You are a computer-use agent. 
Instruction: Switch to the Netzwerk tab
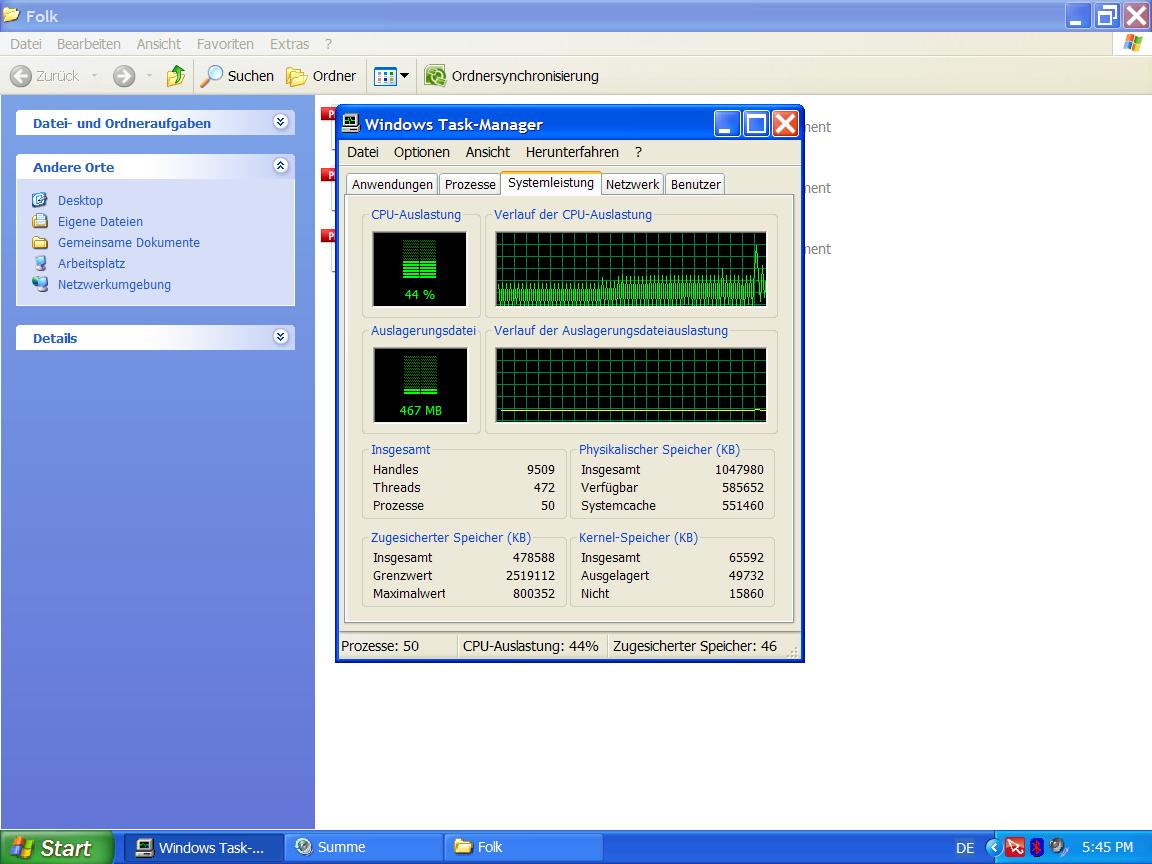point(633,184)
